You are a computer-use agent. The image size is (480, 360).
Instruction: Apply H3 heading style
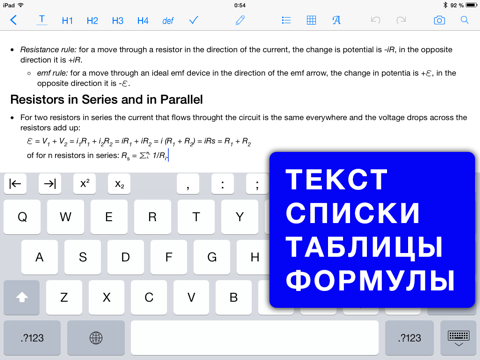coord(117,21)
